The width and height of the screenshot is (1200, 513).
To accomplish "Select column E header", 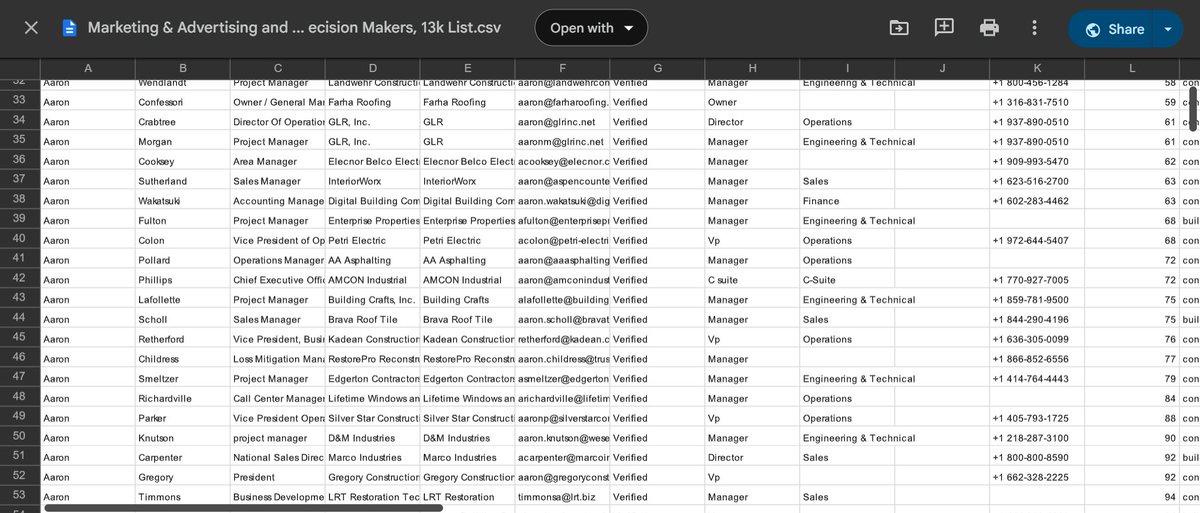I will click(x=467, y=68).
